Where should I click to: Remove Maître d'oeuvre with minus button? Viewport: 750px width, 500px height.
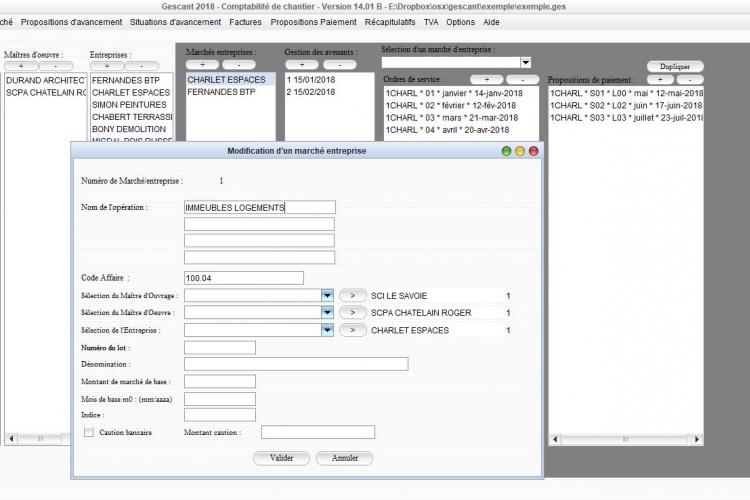[x=55, y=66]
